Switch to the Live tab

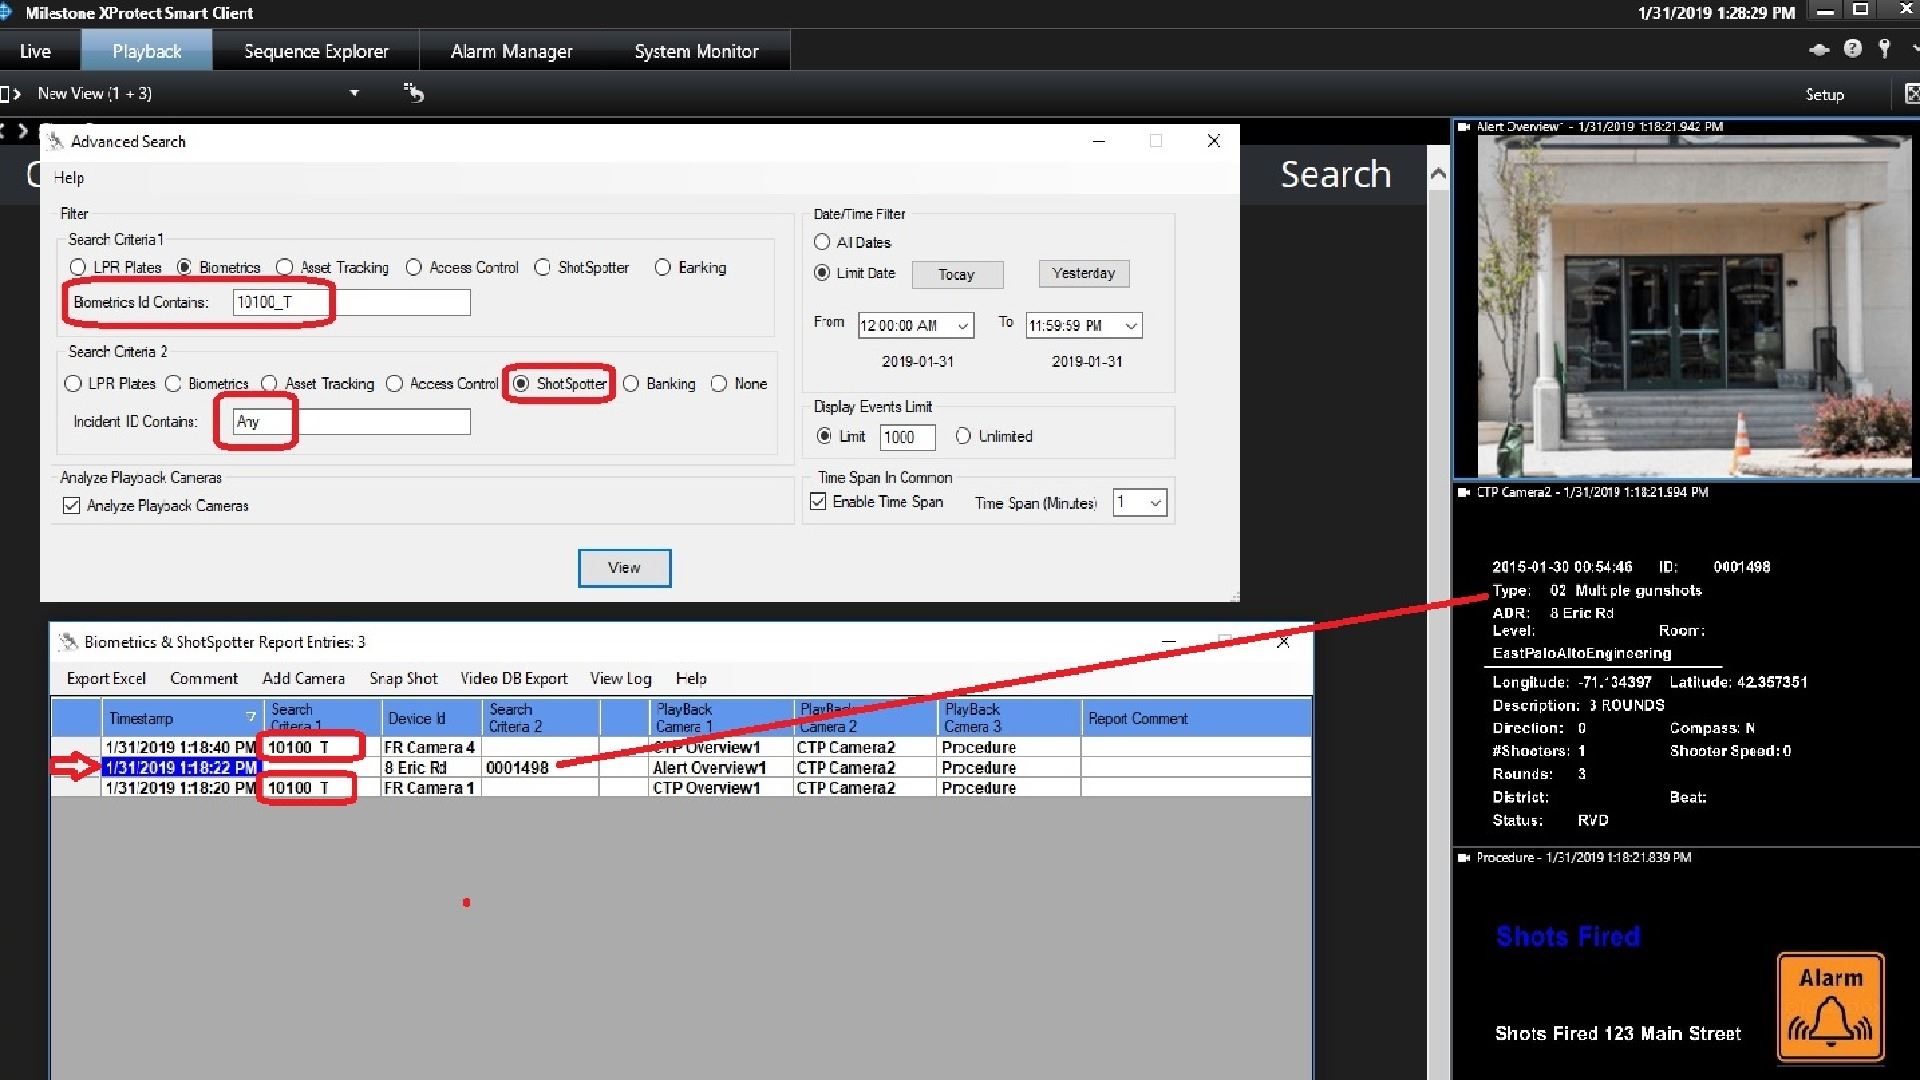pyautogui.click(x=35, y=51)
